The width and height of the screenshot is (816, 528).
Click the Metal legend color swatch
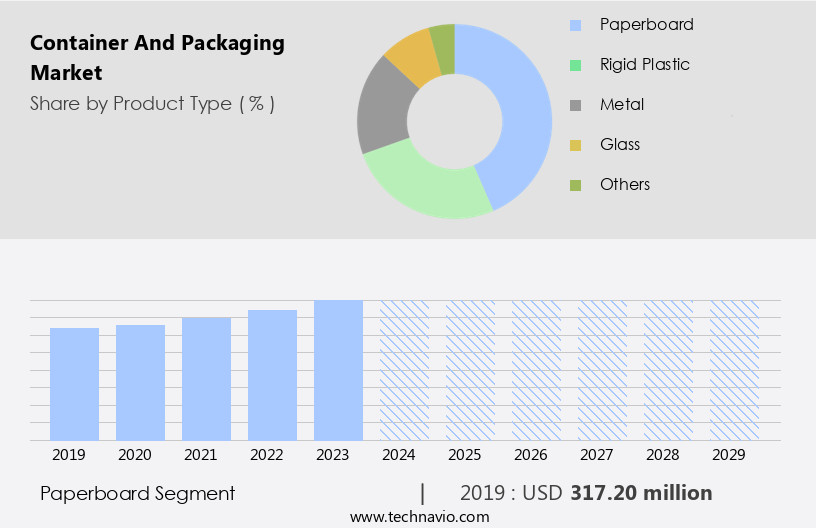click(575, 105)
